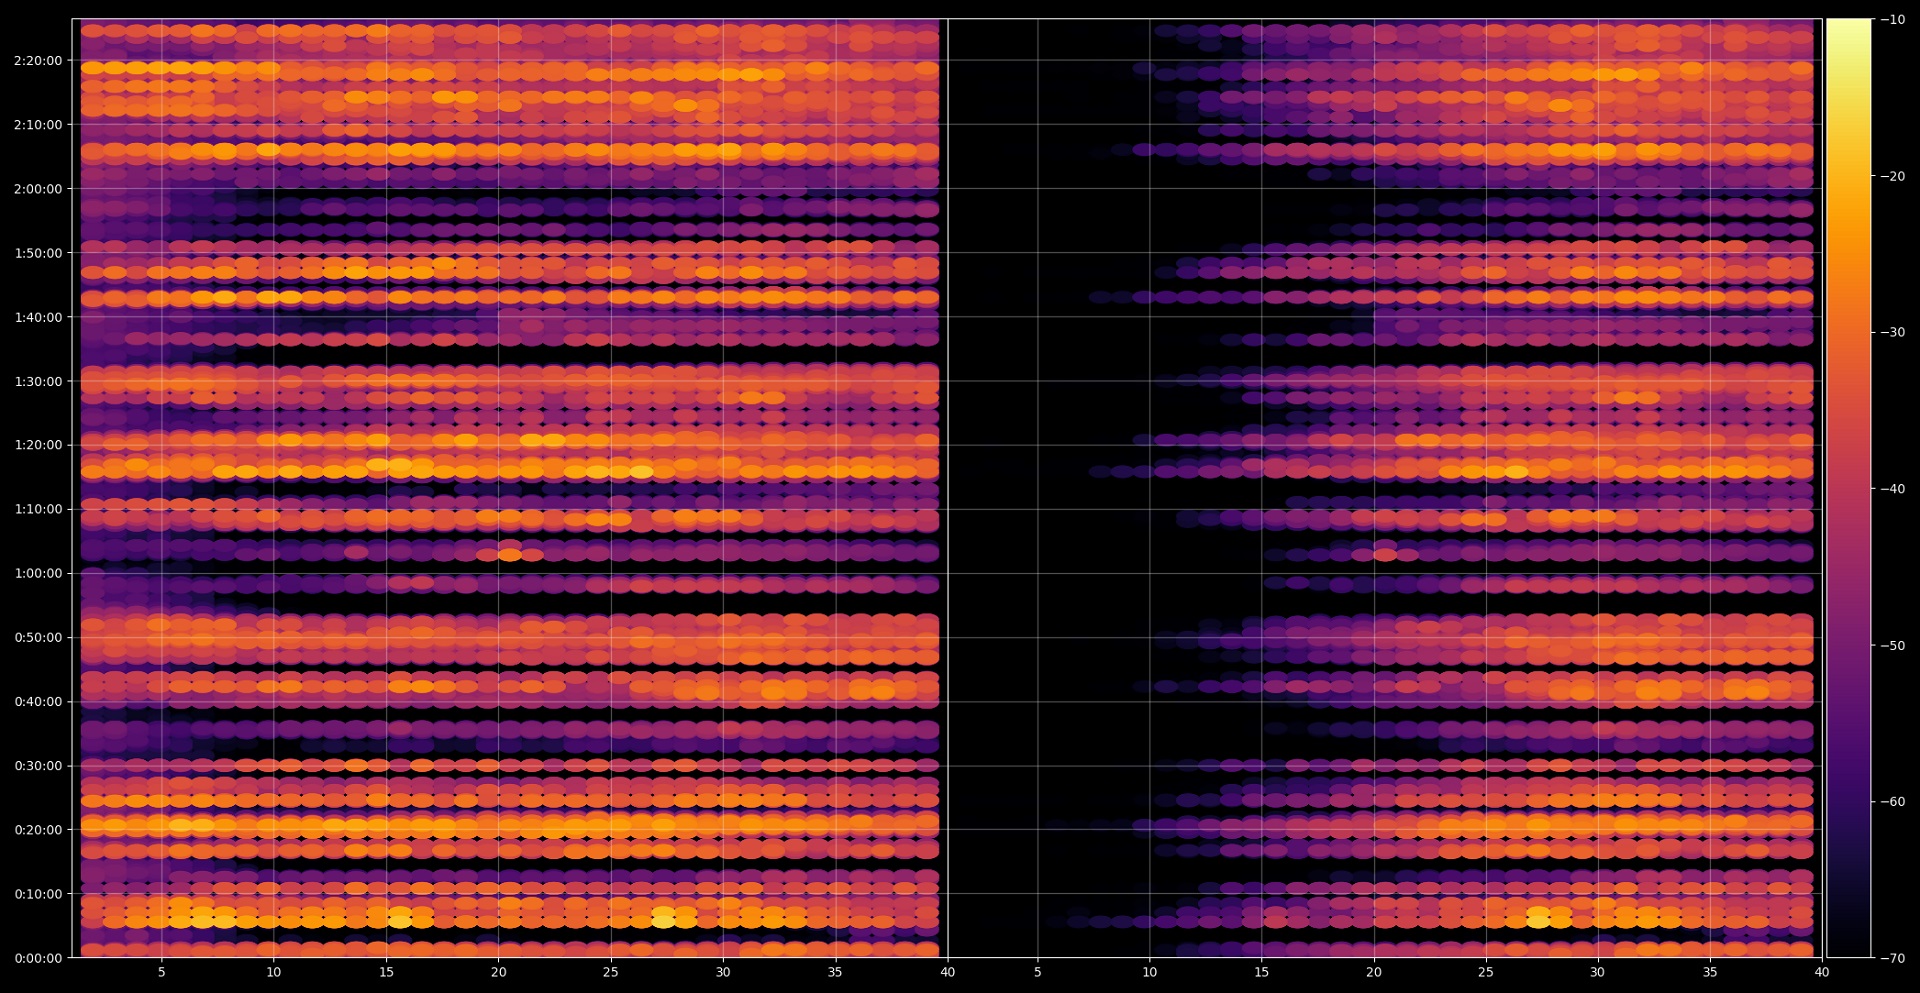Click the 1:20:00 time axis label

pos(38,445)
